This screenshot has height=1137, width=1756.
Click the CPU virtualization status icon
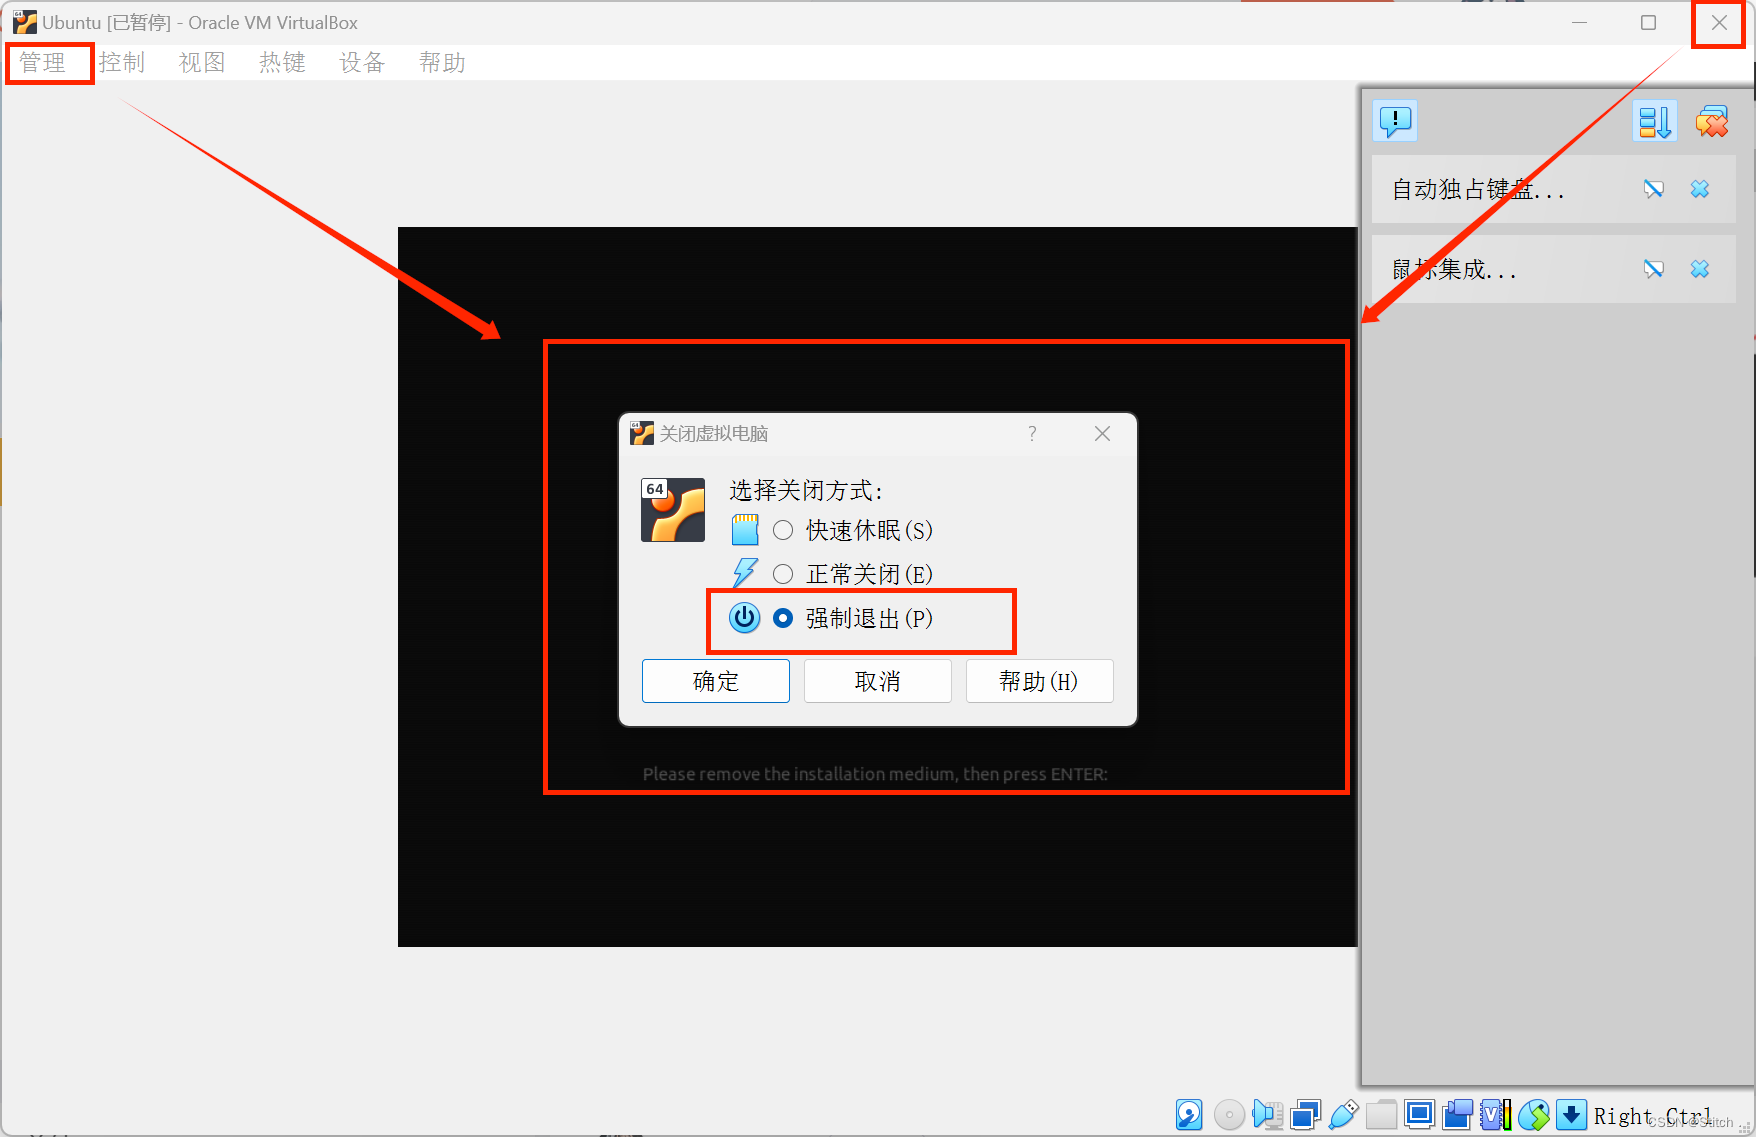1495,1114
